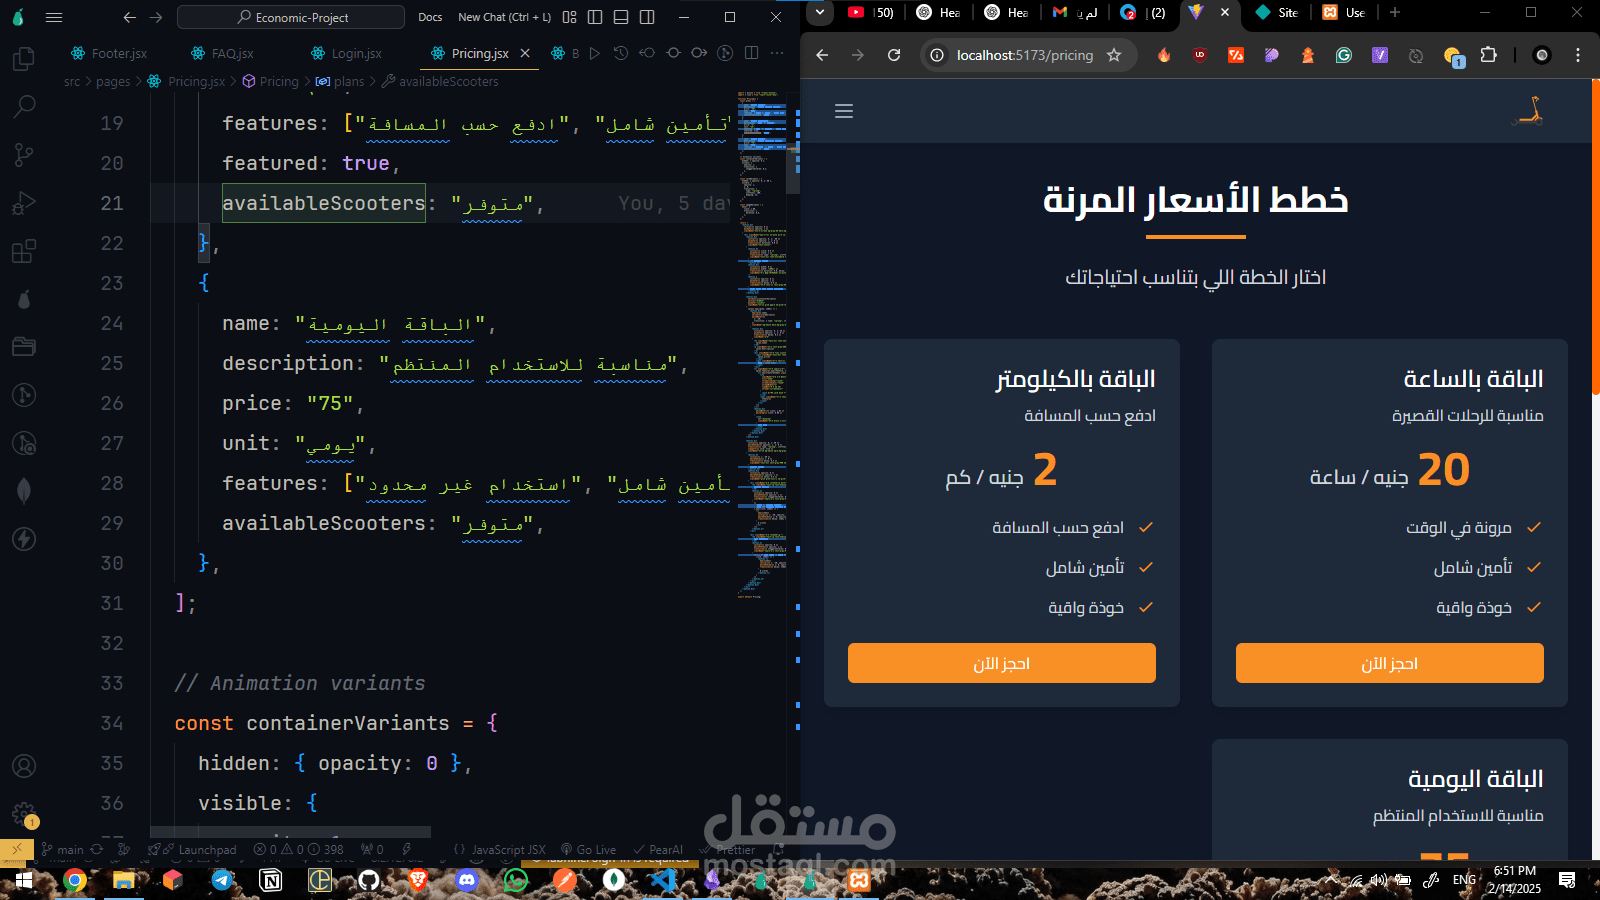Open Telegram from the taskbar

(222, 880)
